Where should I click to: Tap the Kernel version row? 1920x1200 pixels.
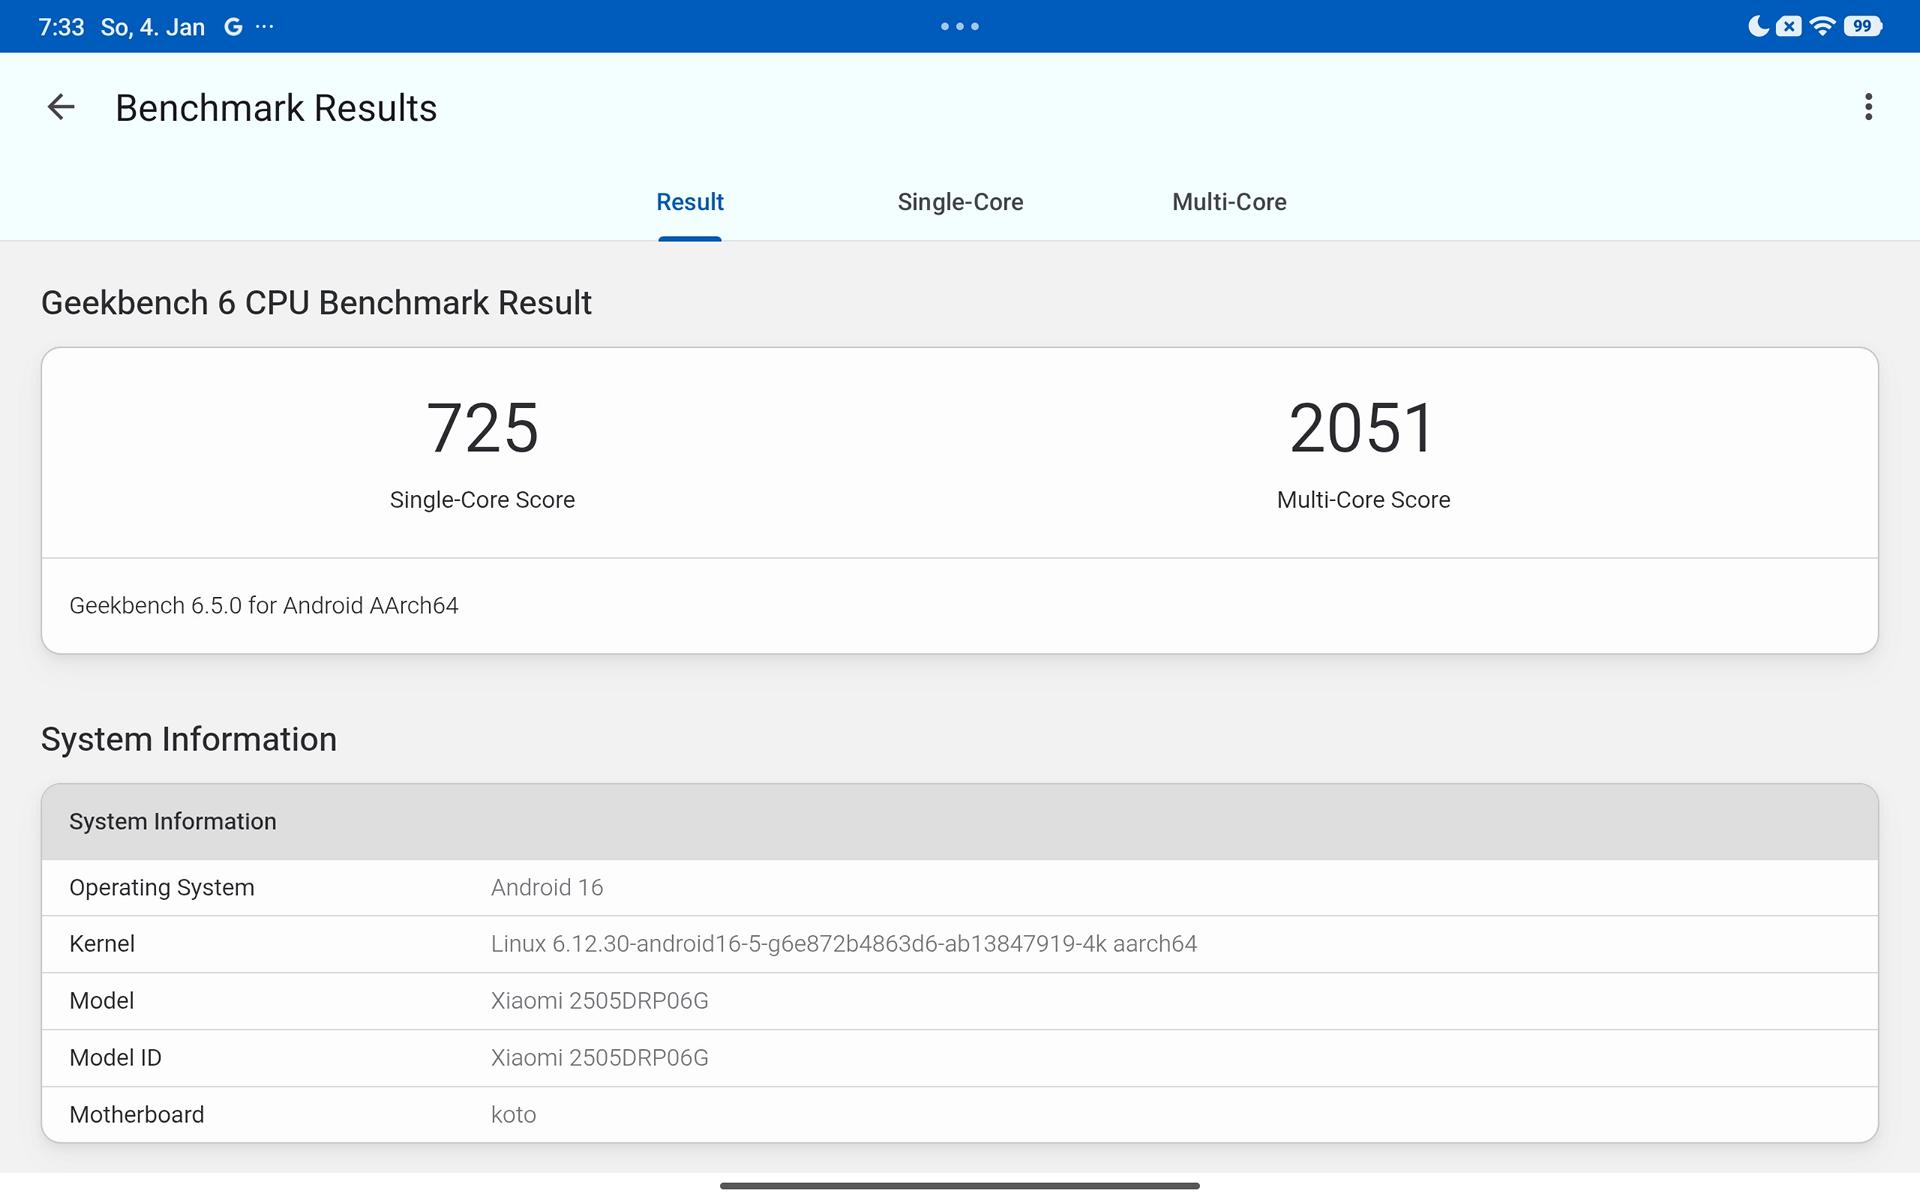pos(843,944)
